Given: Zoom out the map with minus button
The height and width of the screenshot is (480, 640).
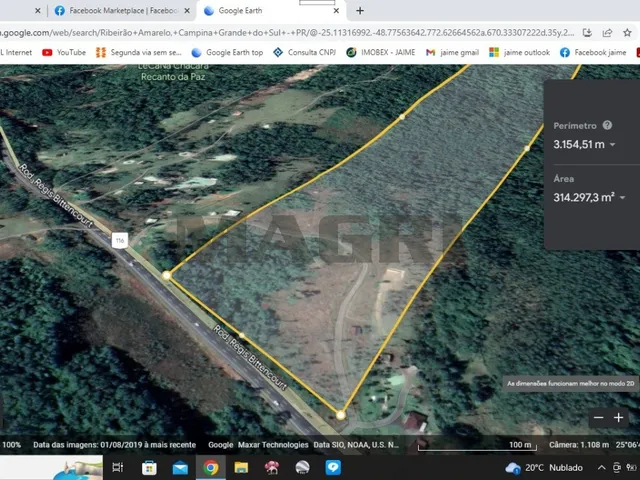Looking at the screenshot, I should pos(599,418).
